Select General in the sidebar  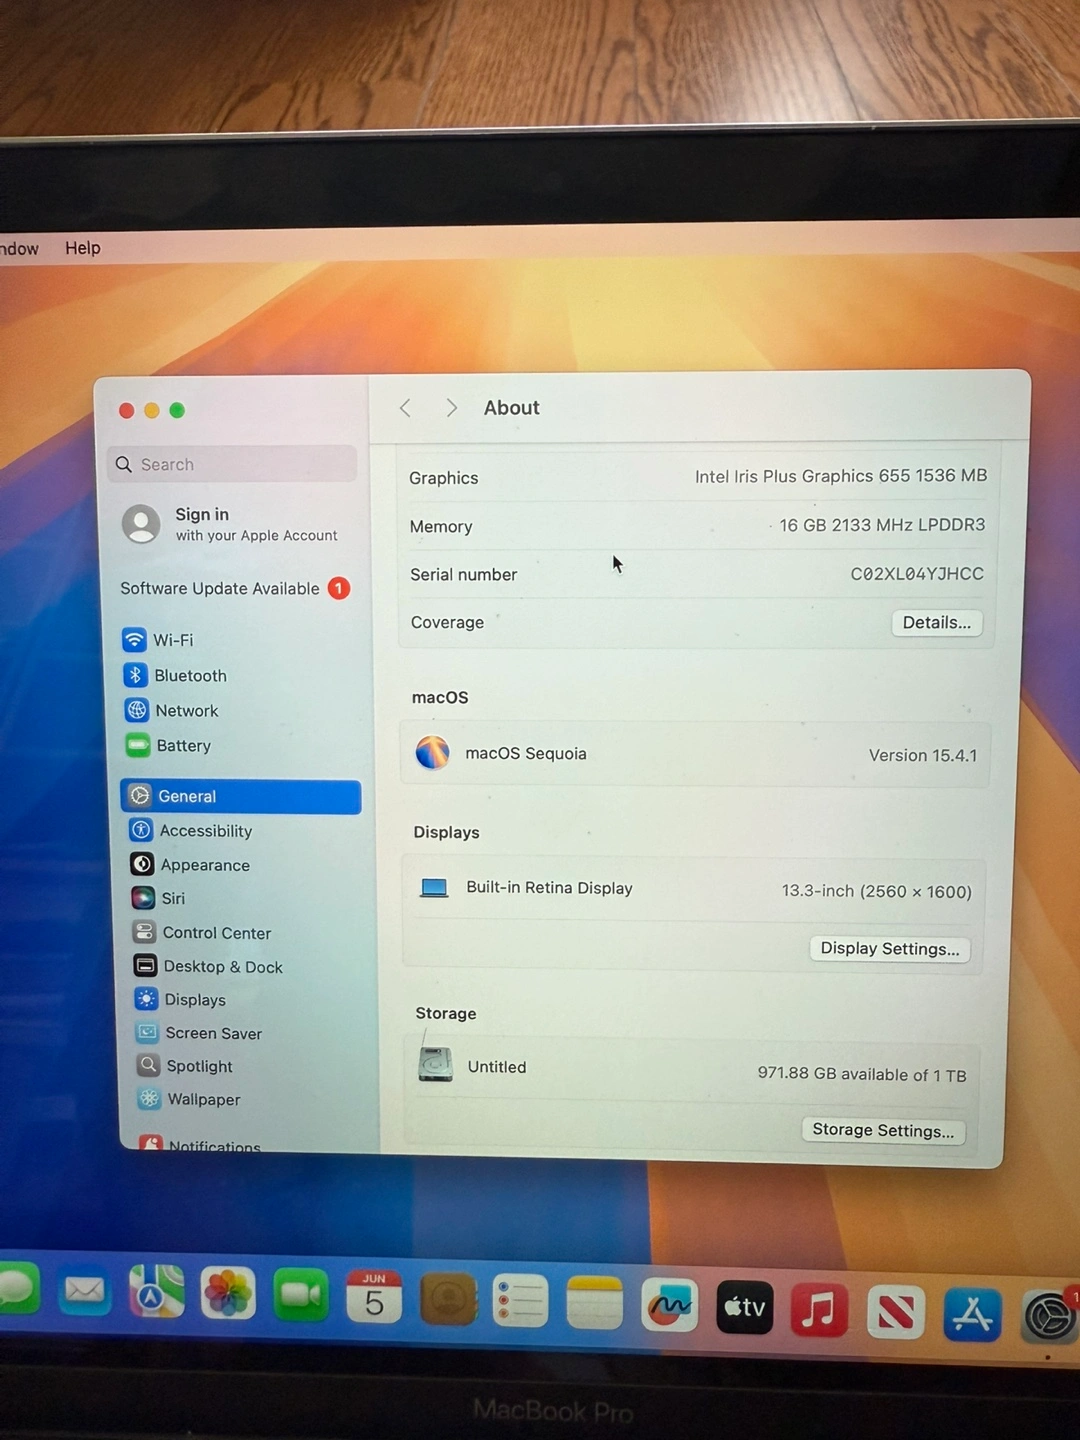pos(241,796)
